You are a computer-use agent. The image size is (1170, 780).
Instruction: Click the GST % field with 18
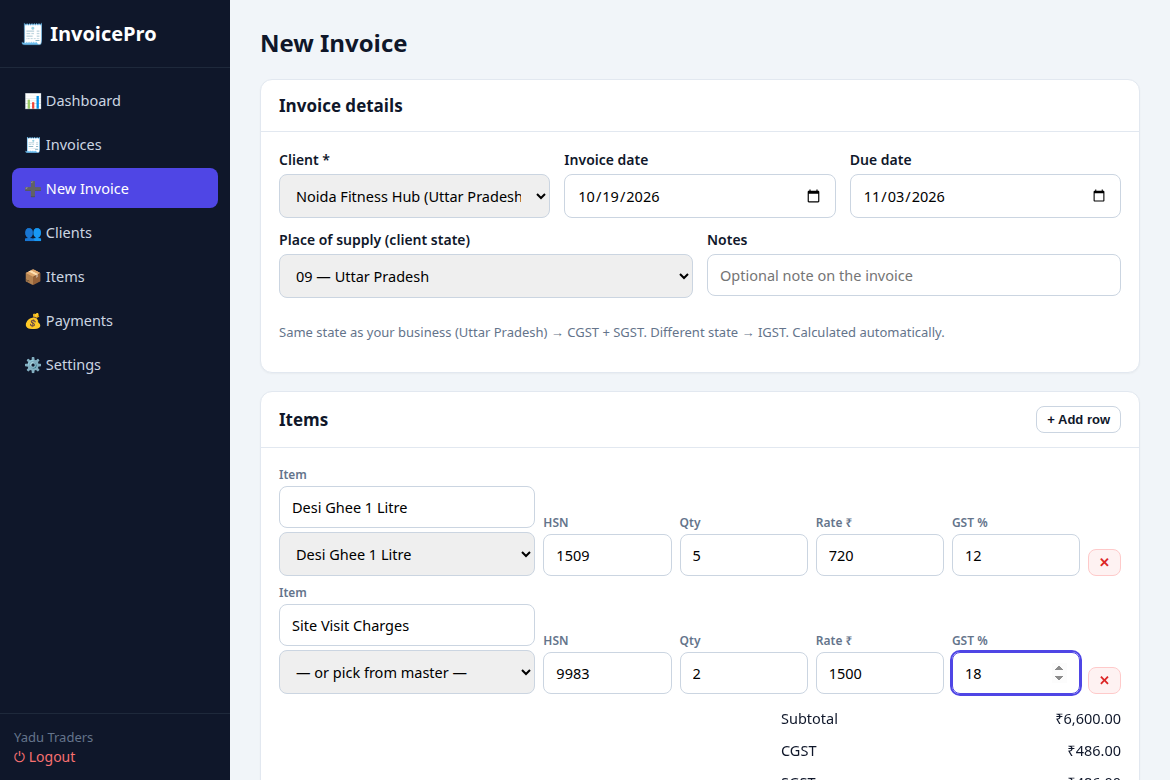click(1016, 673)
